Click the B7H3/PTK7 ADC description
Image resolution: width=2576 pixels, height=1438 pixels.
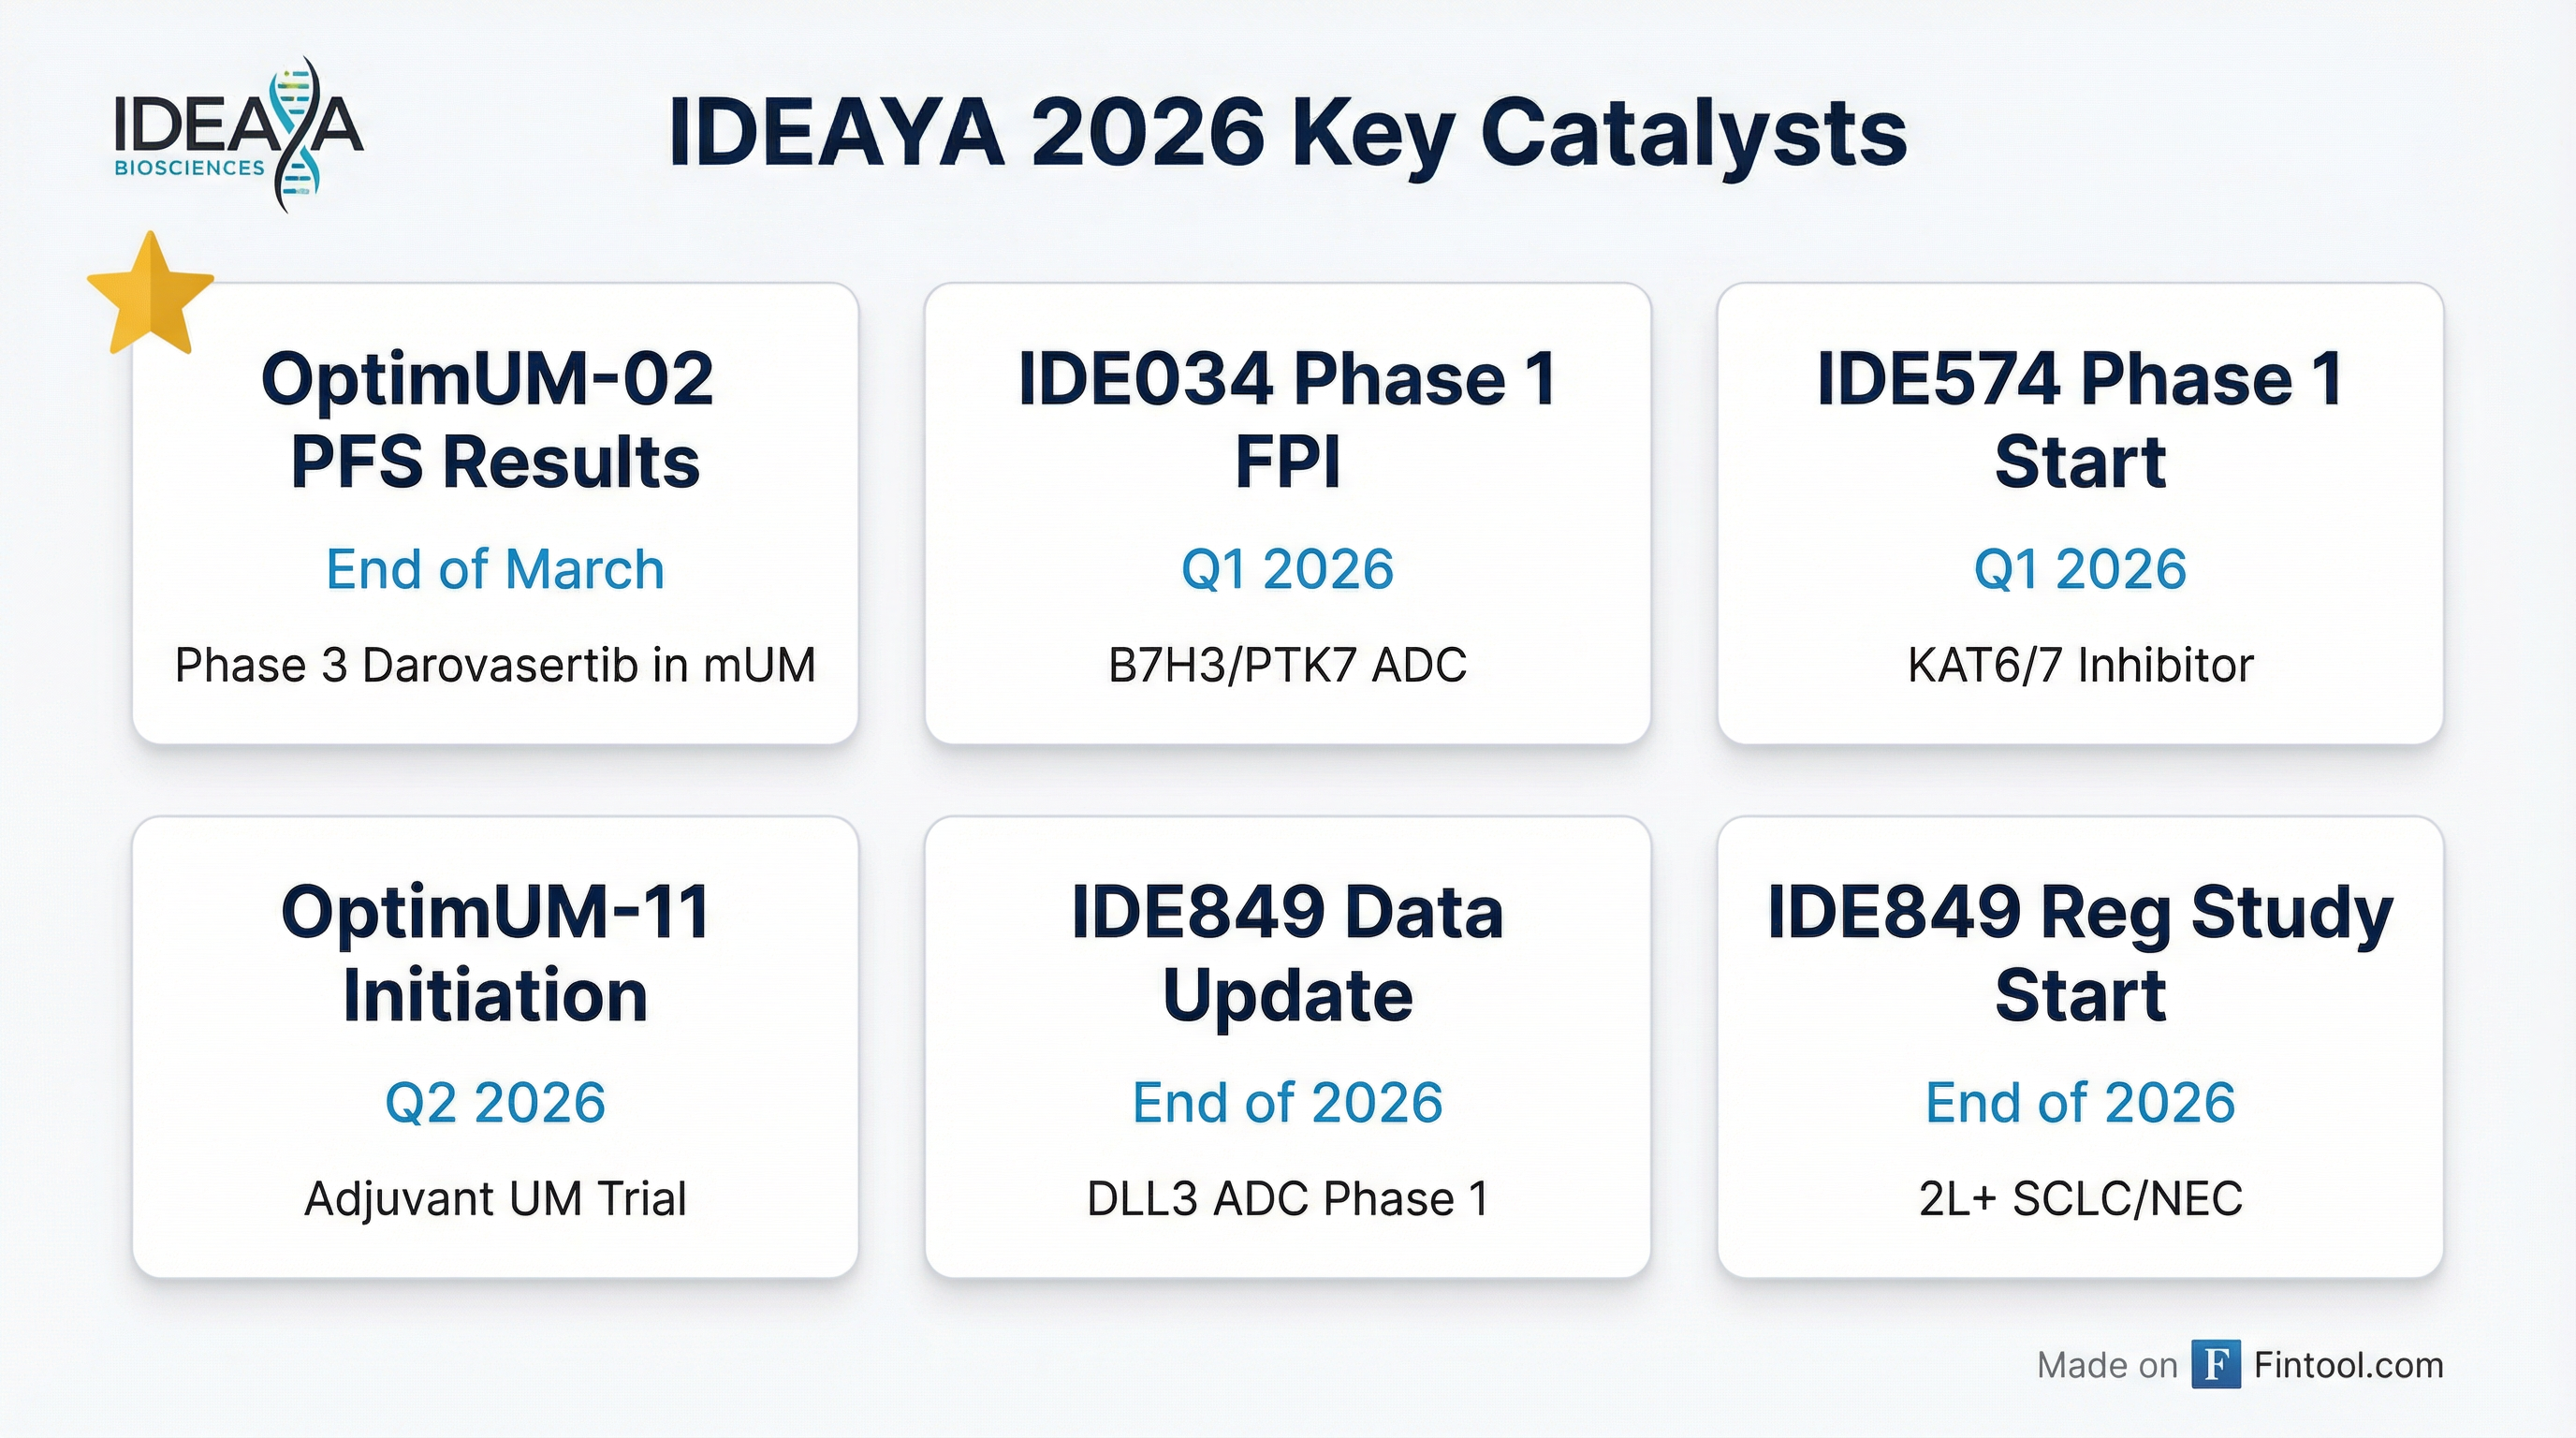point(1287,665)
